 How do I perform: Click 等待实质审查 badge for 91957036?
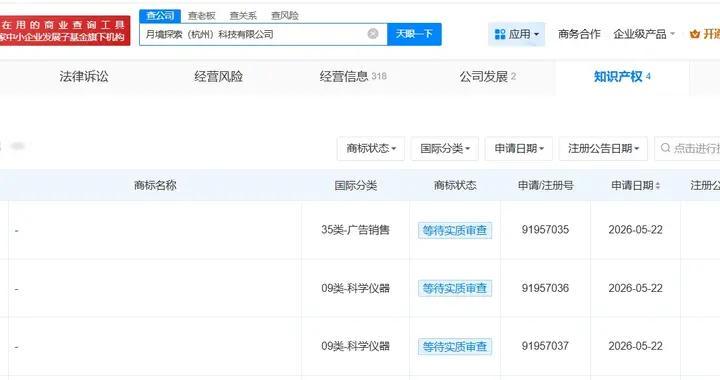(x=455, y=288)
